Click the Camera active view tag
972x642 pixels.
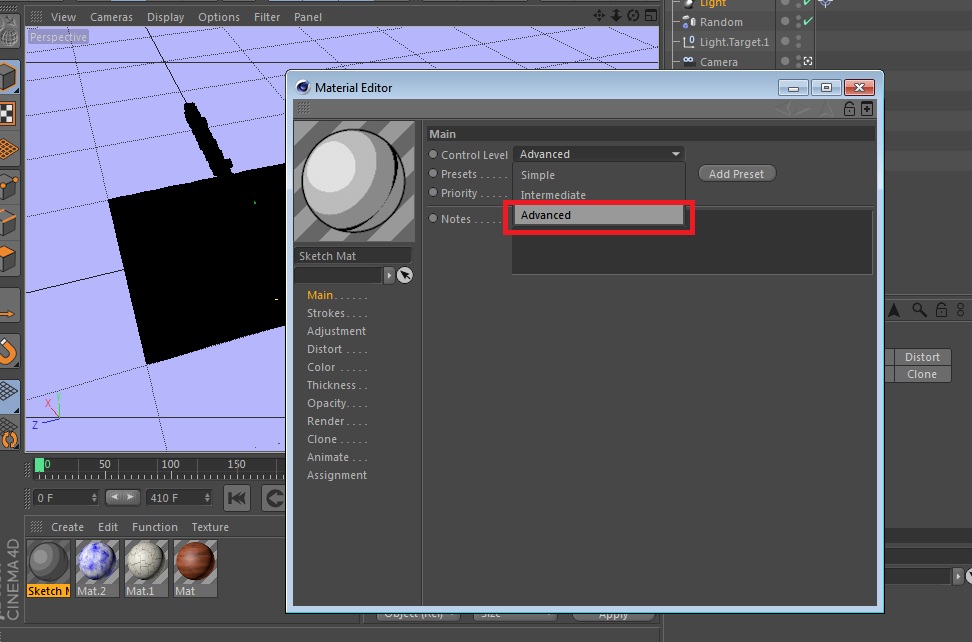pos(808,61)
